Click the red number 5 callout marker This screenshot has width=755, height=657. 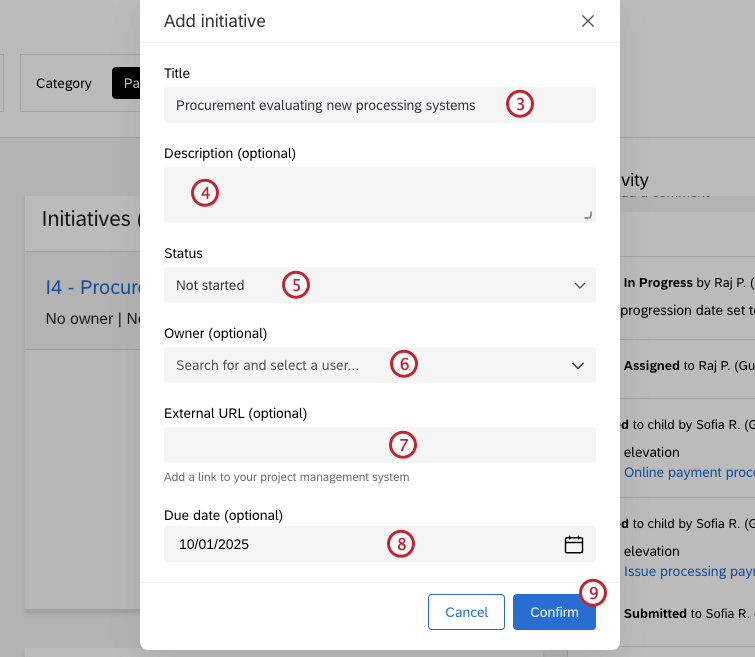click(x=295, y=285)
